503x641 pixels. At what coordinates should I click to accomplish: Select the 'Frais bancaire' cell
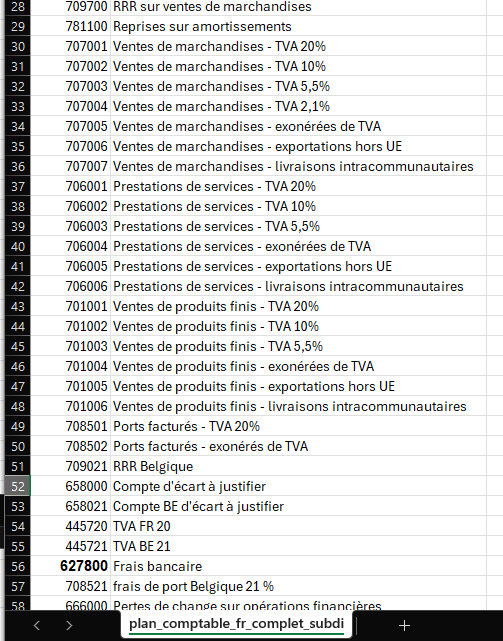(x=298, y=567)
